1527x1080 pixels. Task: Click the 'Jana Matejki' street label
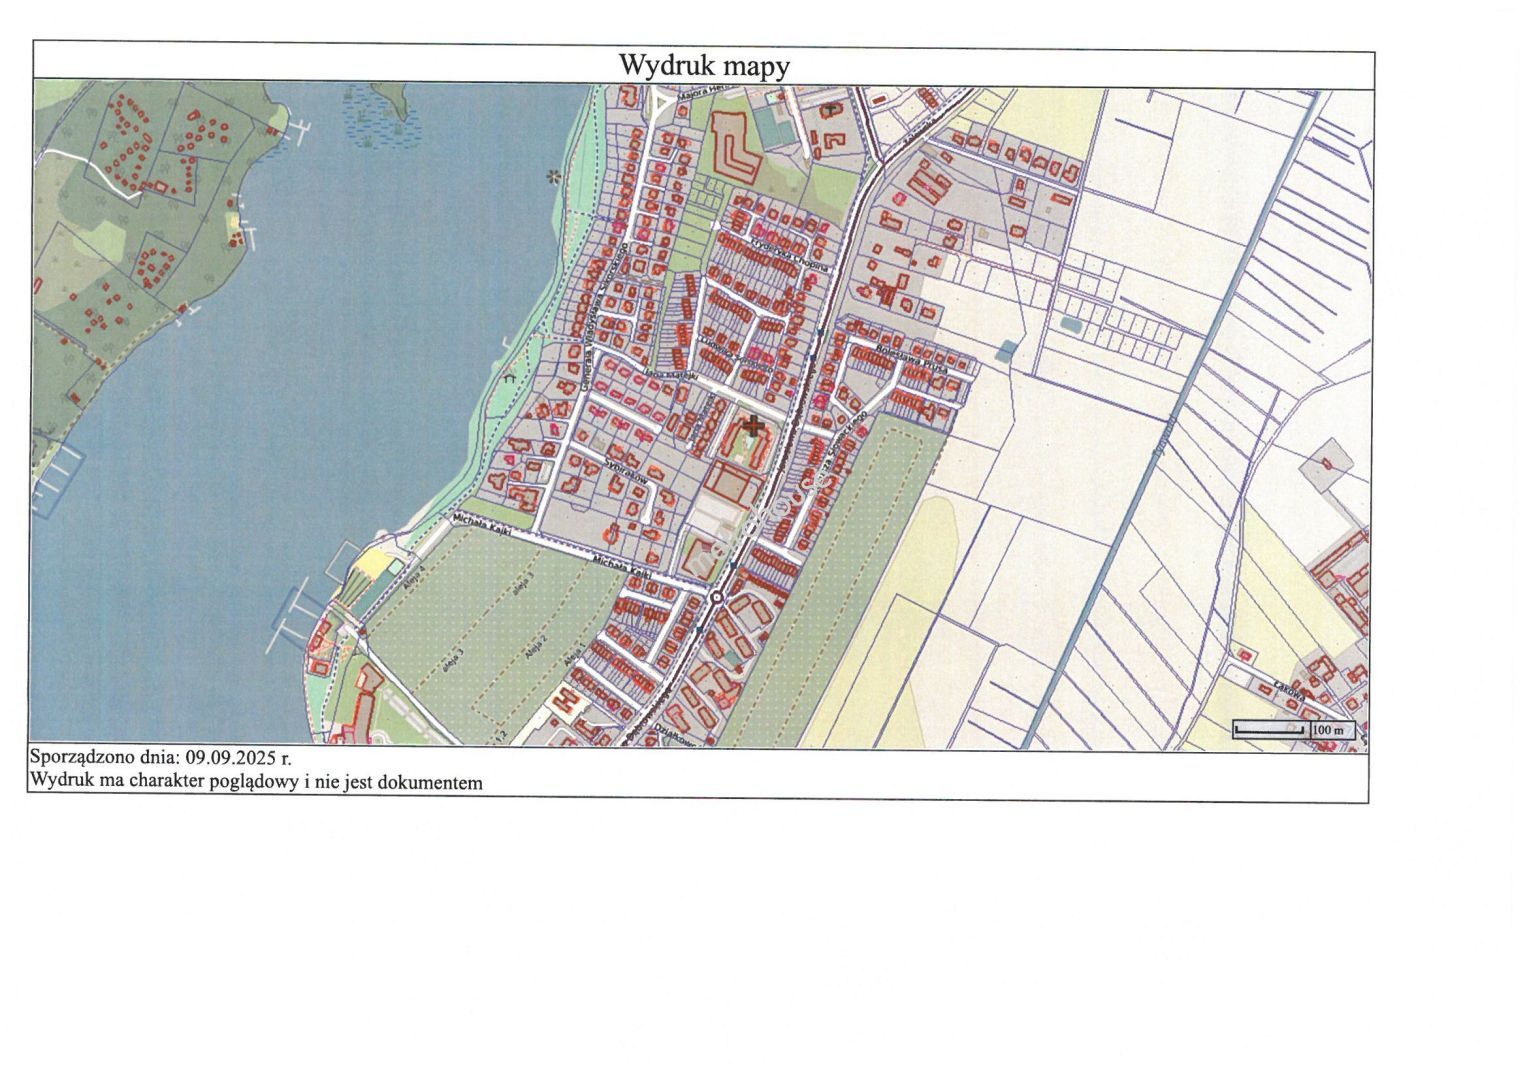[x=669, y=375]
